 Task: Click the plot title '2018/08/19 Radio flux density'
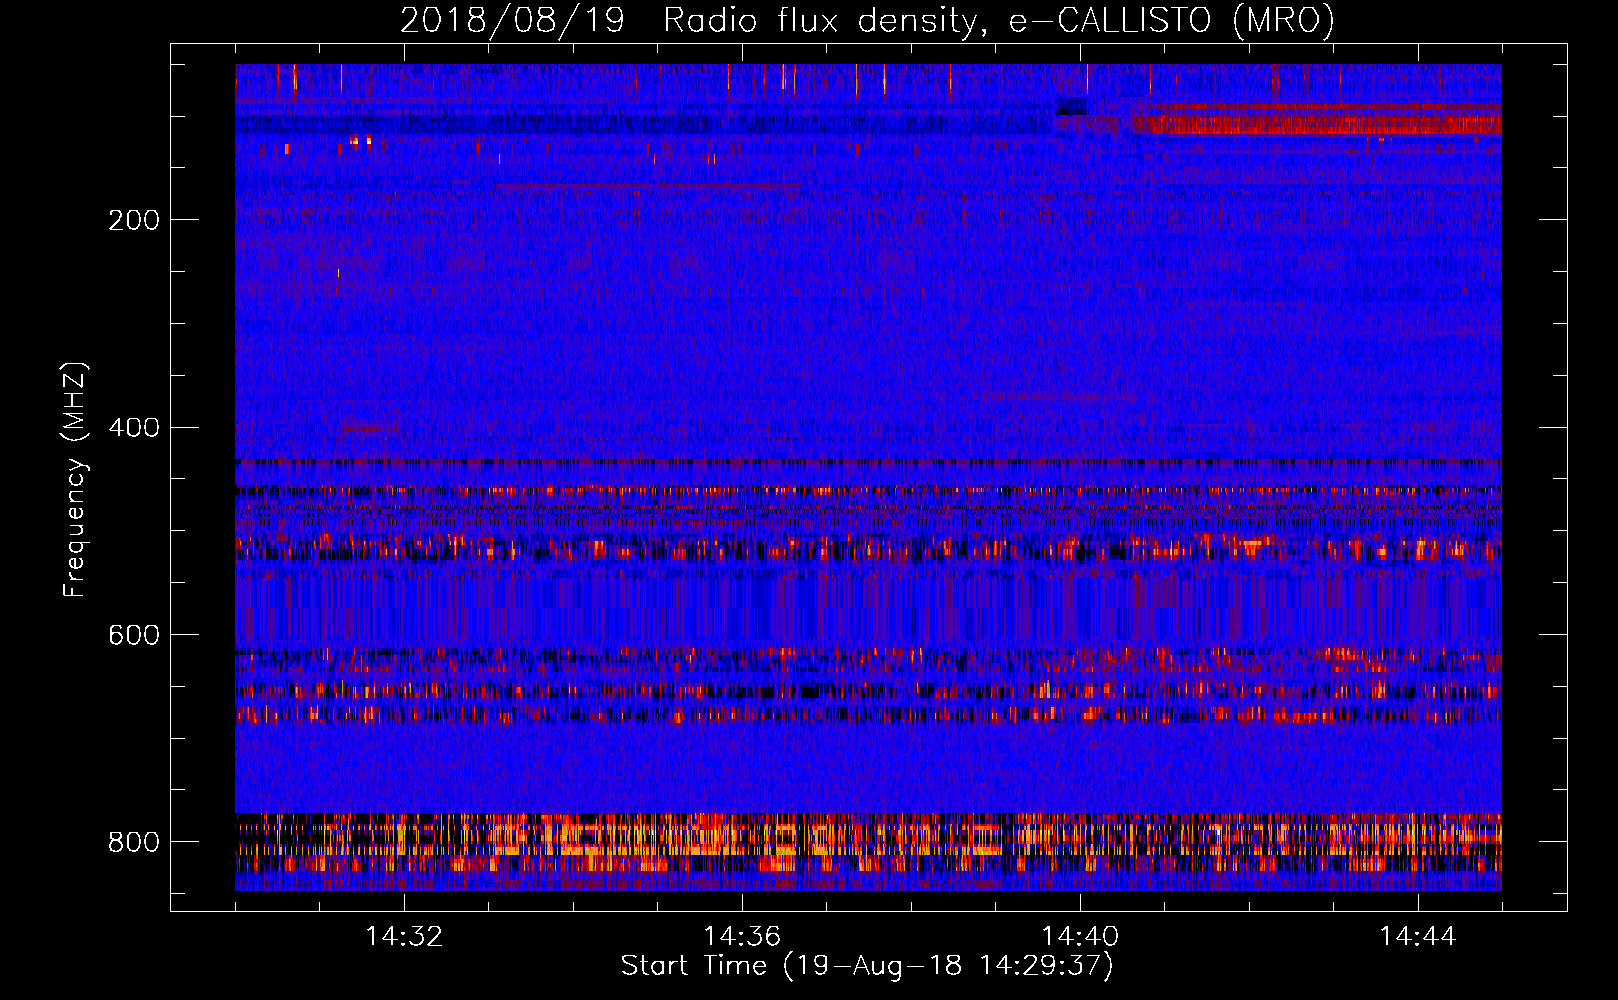coord(868,21)
